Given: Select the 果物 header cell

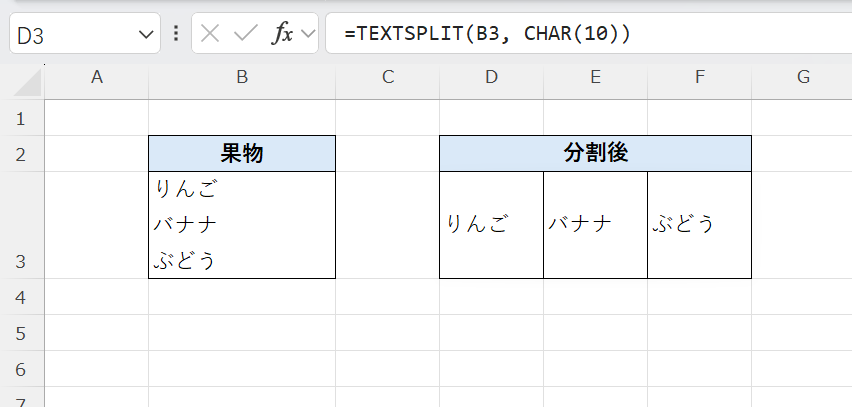Looking at the screenshot, I should 241,153.
